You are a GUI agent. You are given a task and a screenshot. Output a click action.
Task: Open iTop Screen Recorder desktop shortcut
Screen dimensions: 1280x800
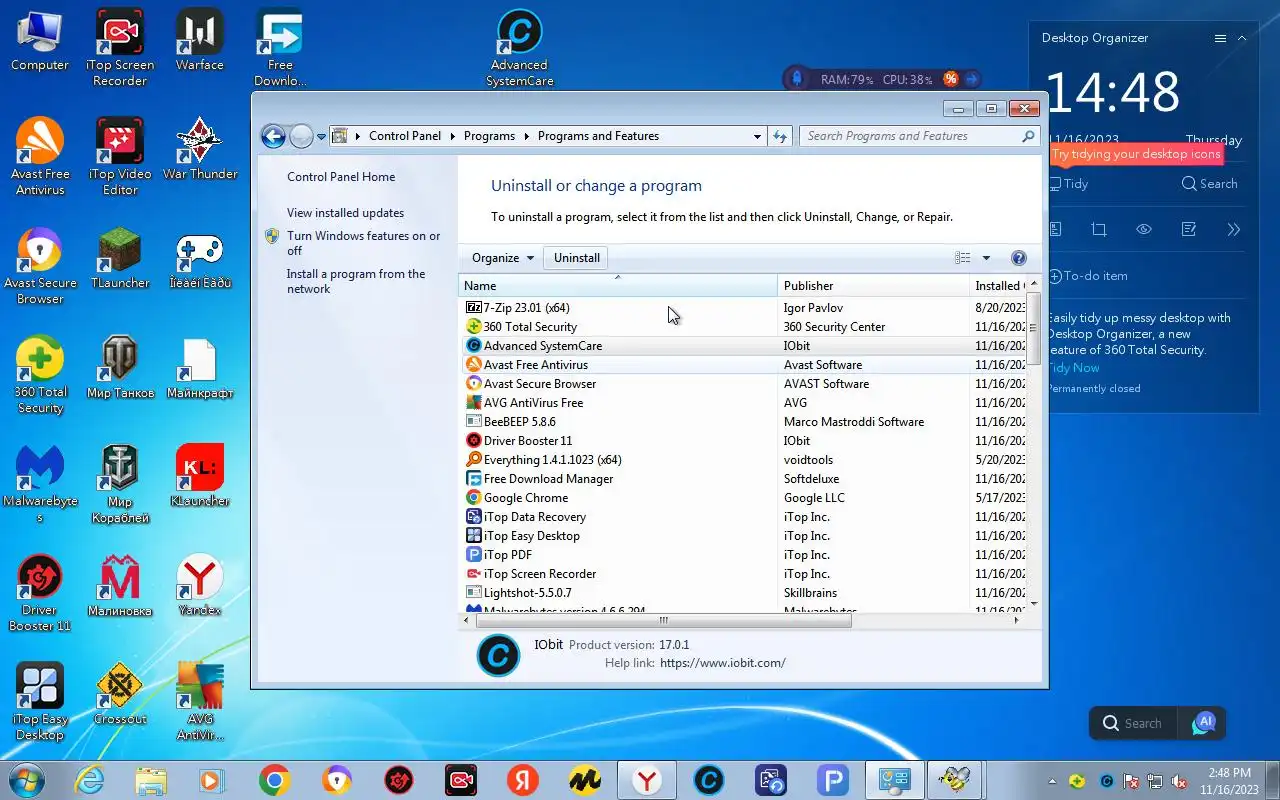(x=120, y=48)
